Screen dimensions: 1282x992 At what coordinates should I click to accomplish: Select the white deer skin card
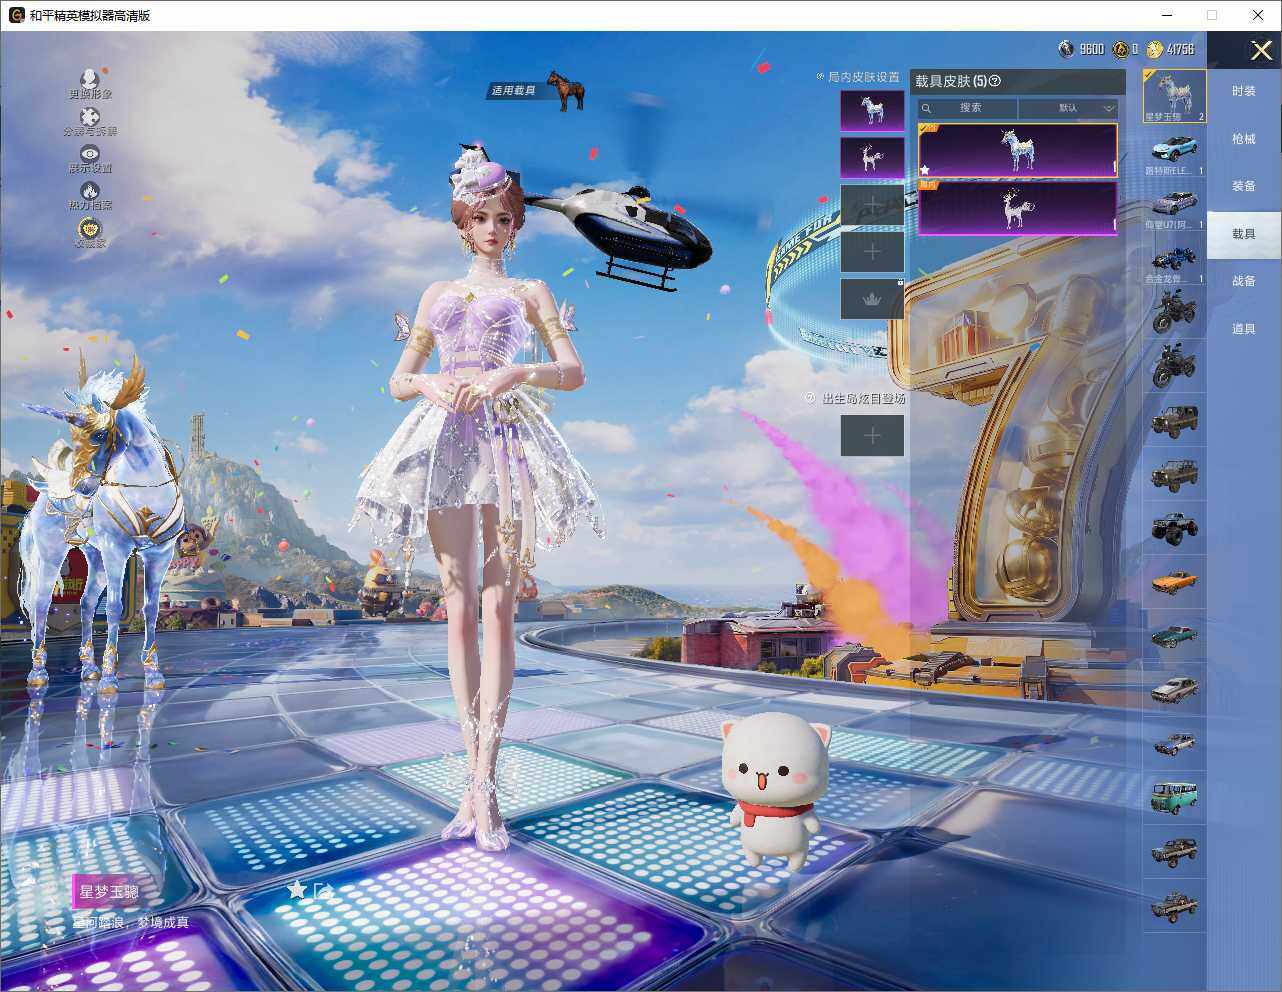point(1017,208)
